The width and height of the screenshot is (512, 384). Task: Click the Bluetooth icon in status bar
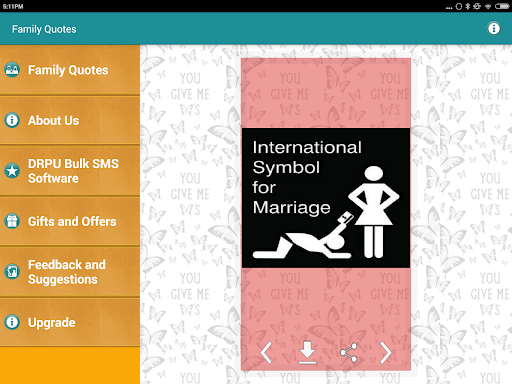tap(467, 6)
